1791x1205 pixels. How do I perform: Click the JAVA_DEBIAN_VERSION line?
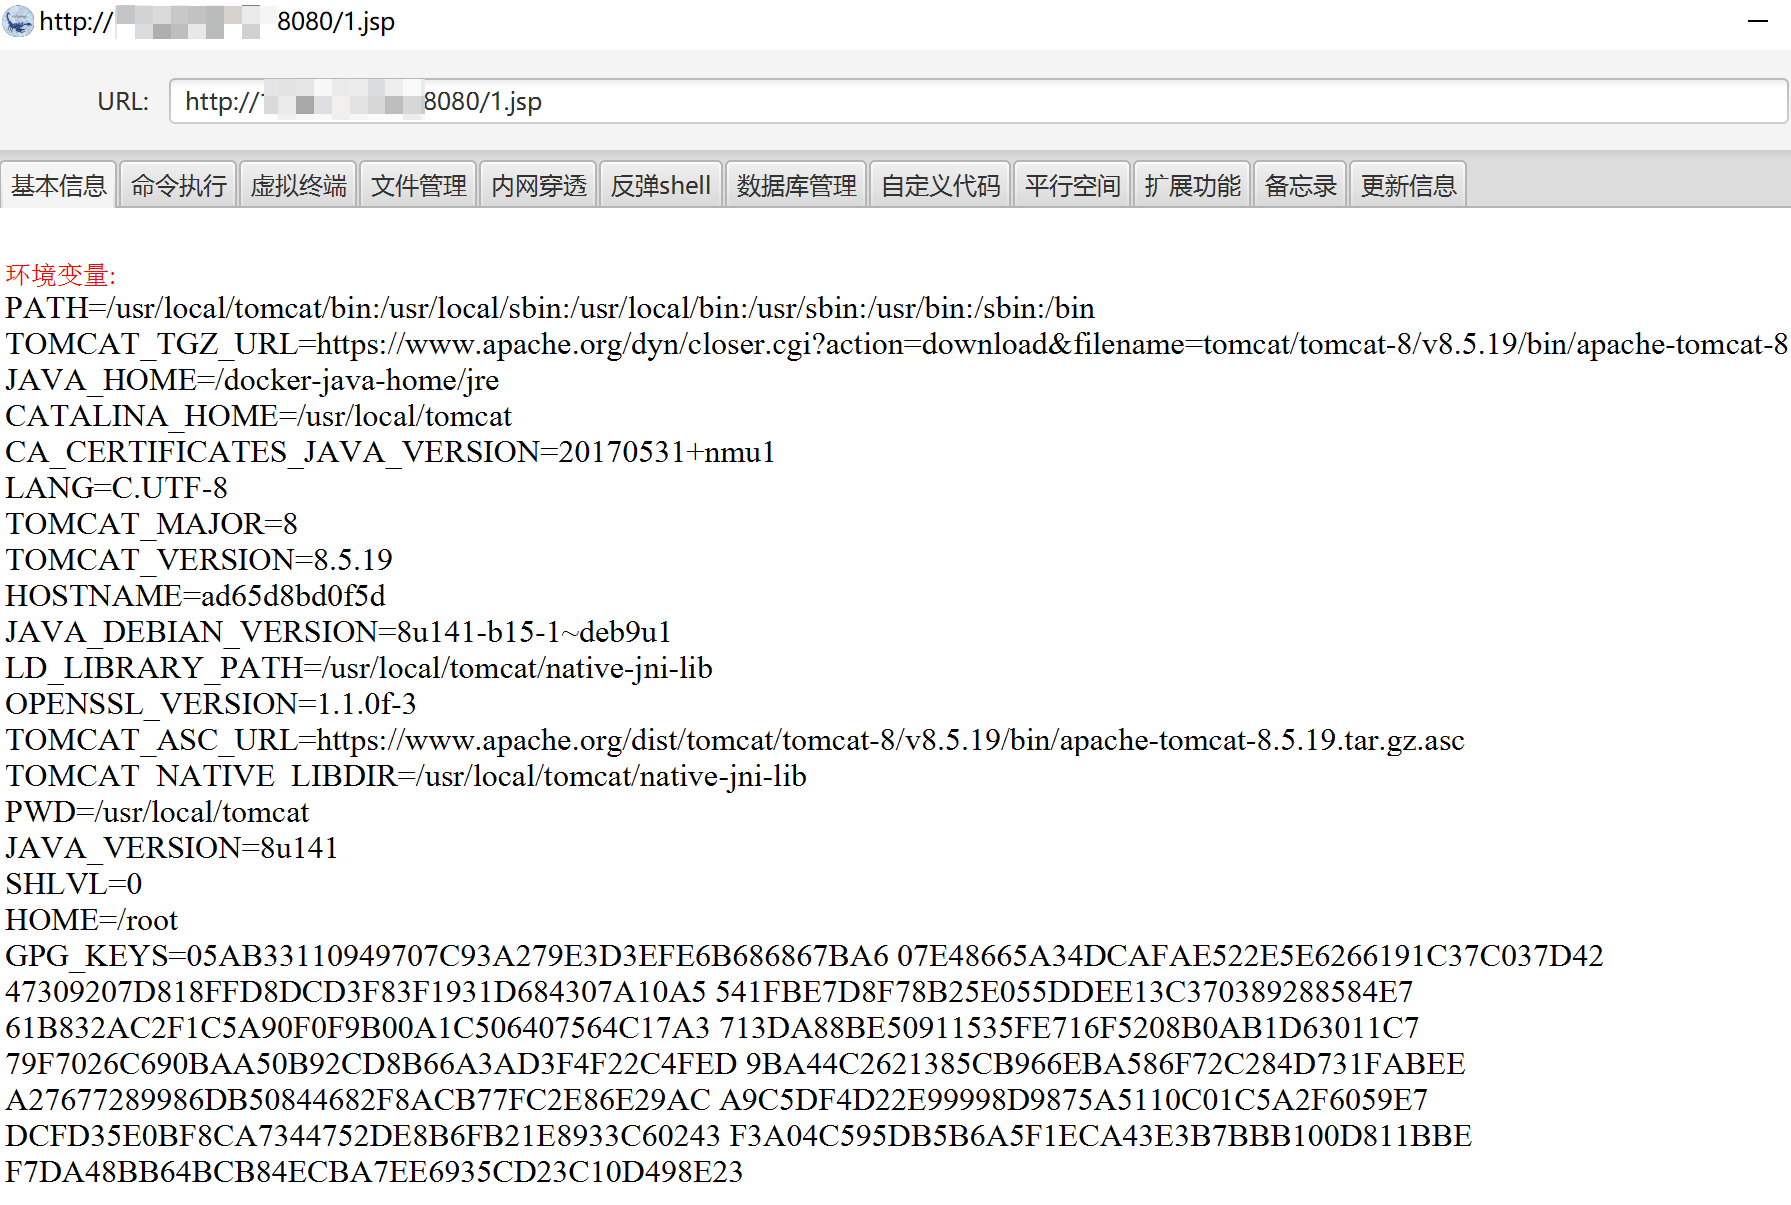pos(338,632)
